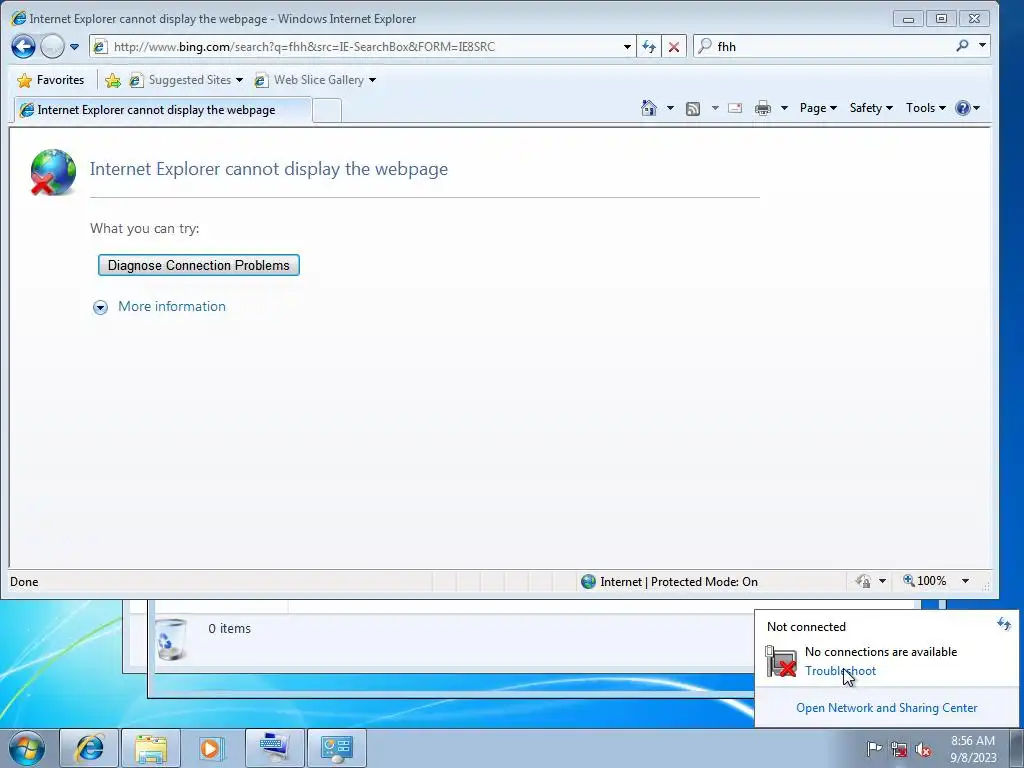Screen dimensions: 1024x768
Task: Refresh the page with address bar arrows icon
Action: point(648,47)
